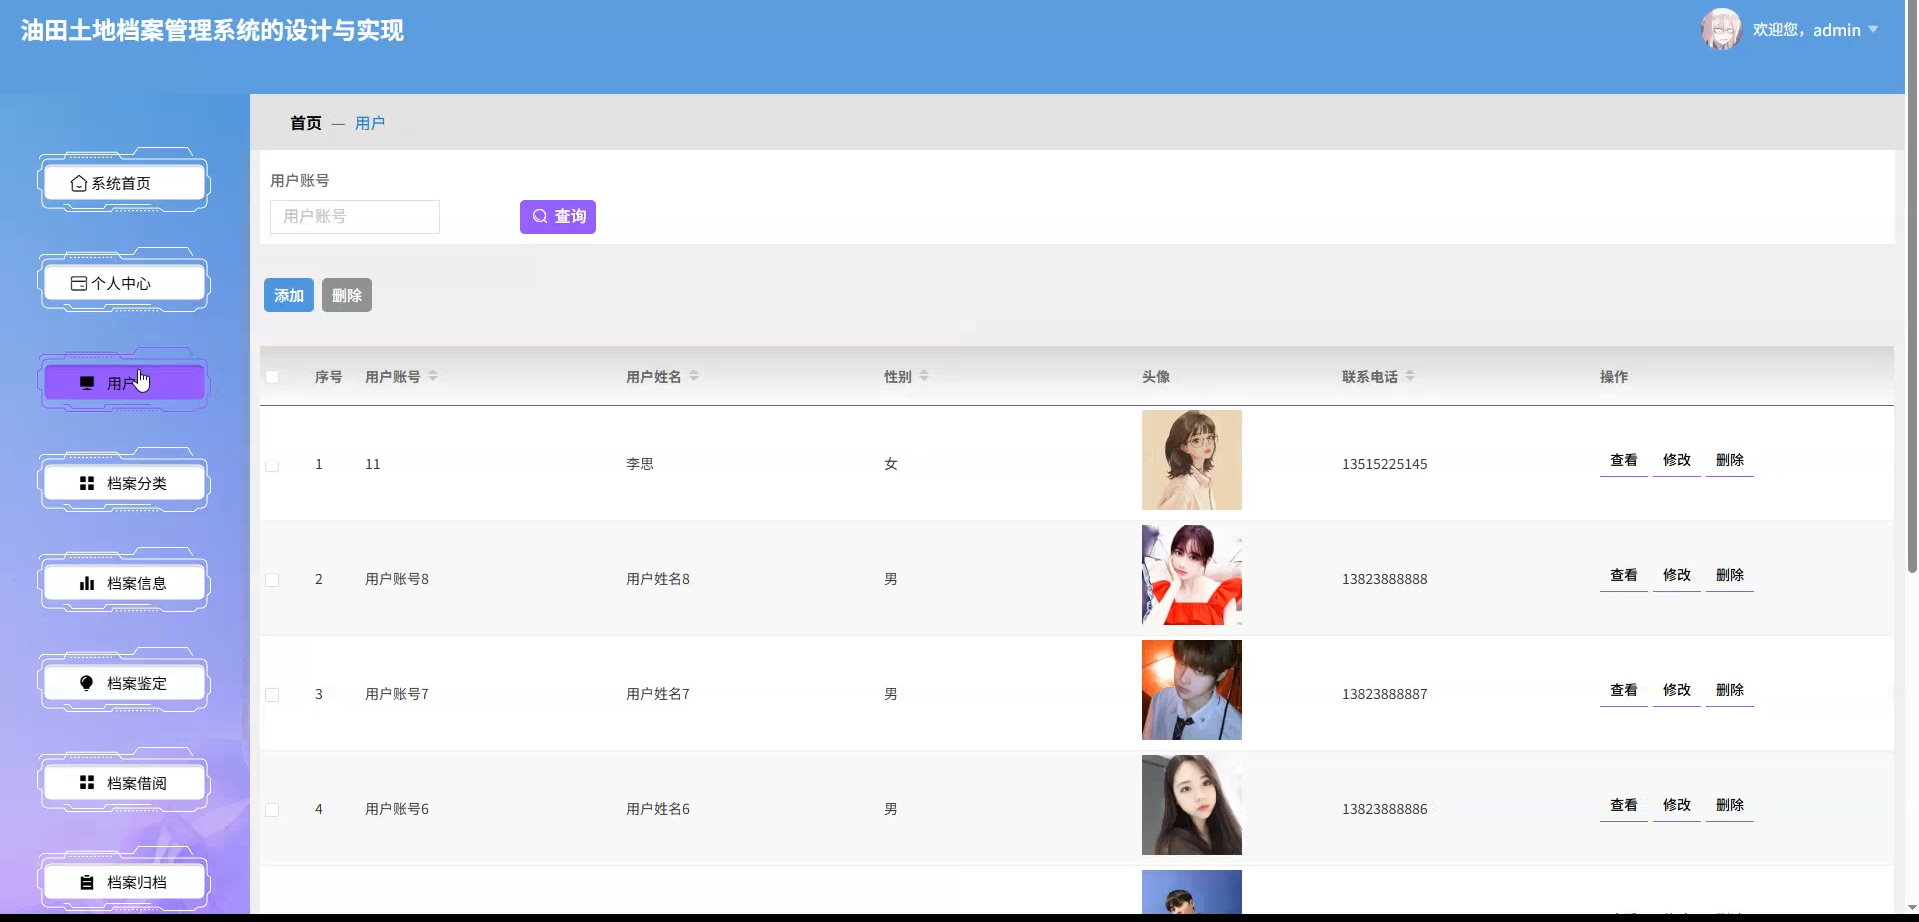Image resolution: width=1919 pixels, height=922 pixels.
Task: Click 查看 for 用户账号6 row
Action: pos(1624,805)
